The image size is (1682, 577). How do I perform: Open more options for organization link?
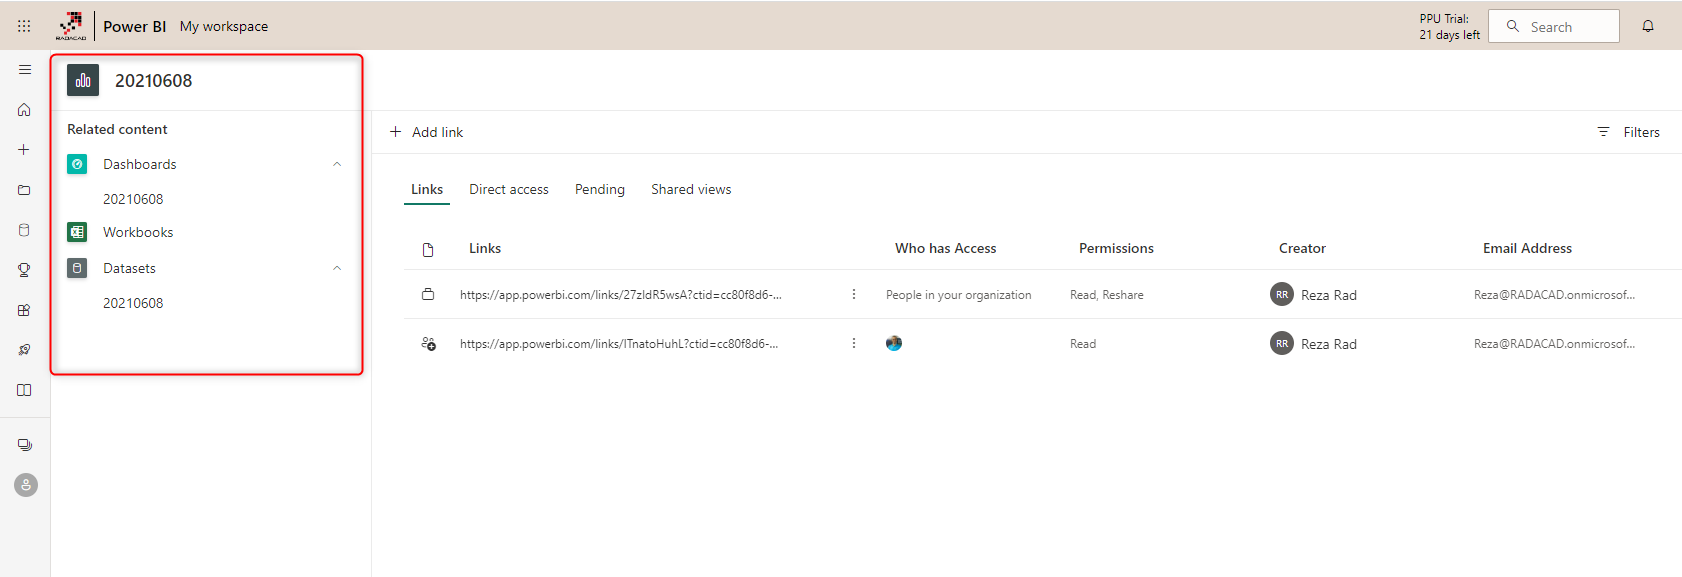[x=854, y=294]
